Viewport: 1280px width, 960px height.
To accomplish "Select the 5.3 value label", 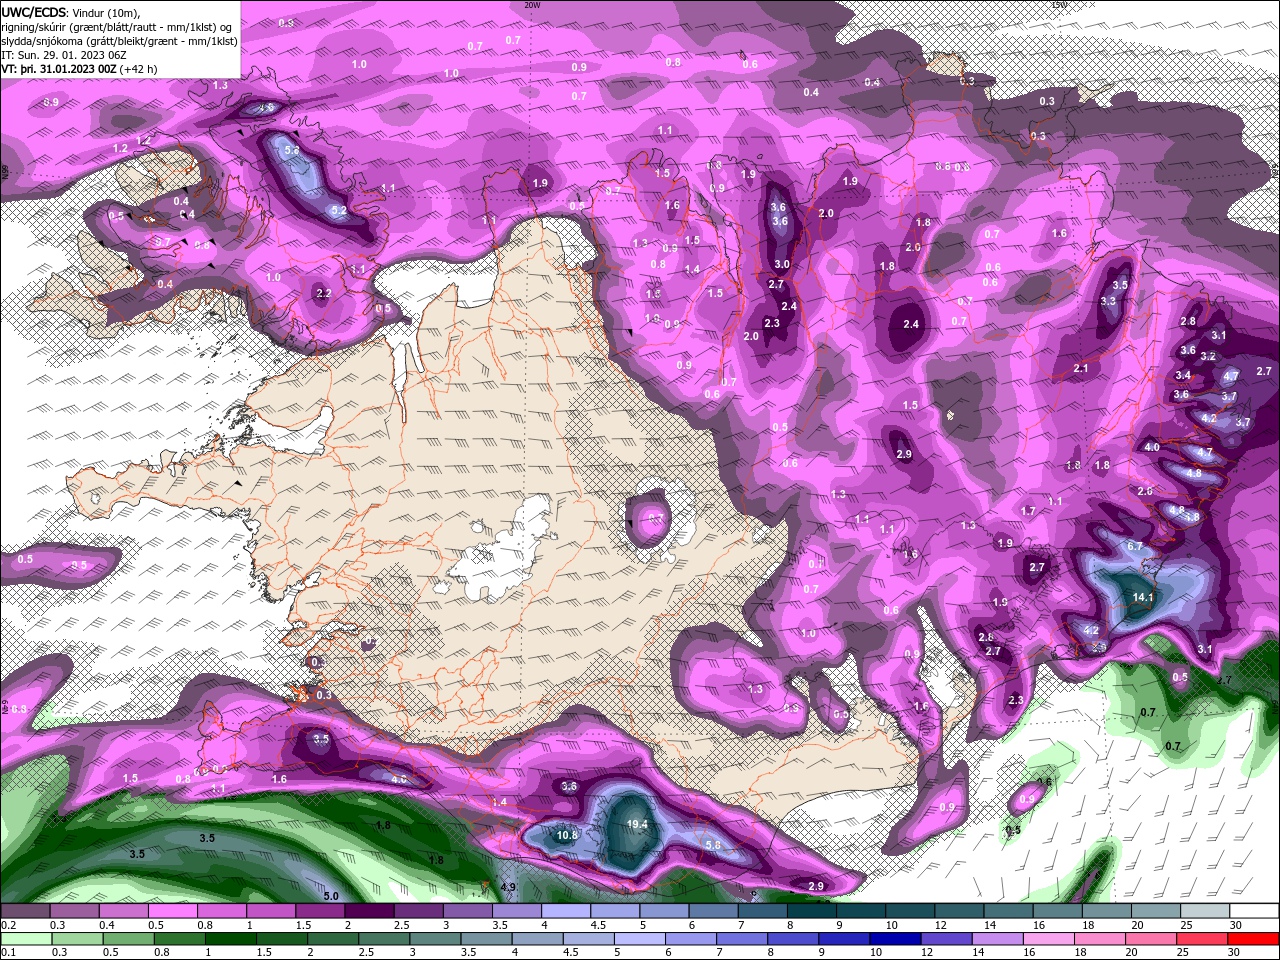I will pyautogui.click(x=292, y=150).
